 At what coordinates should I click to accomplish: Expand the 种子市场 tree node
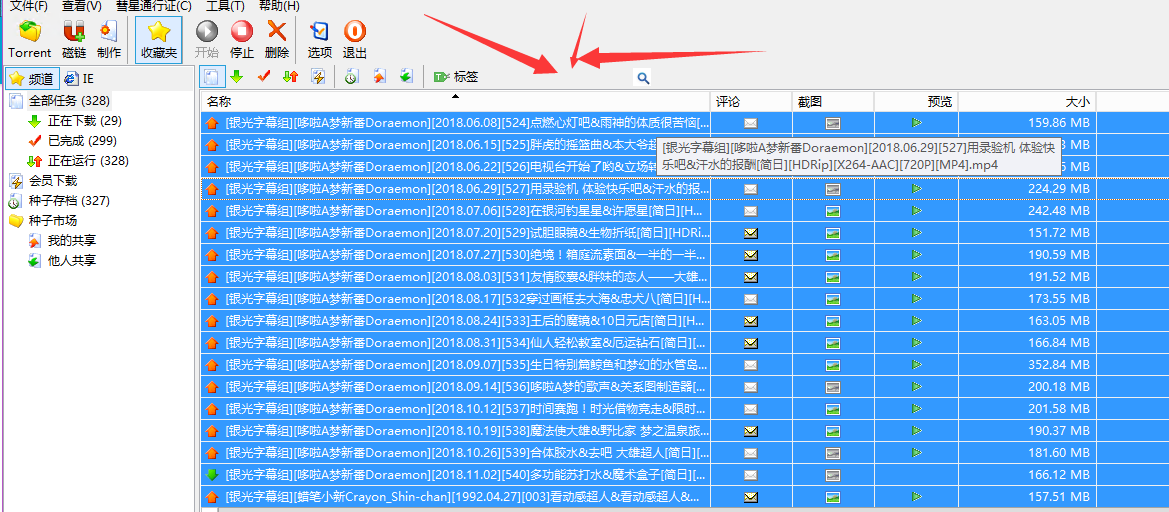[16, 221]
